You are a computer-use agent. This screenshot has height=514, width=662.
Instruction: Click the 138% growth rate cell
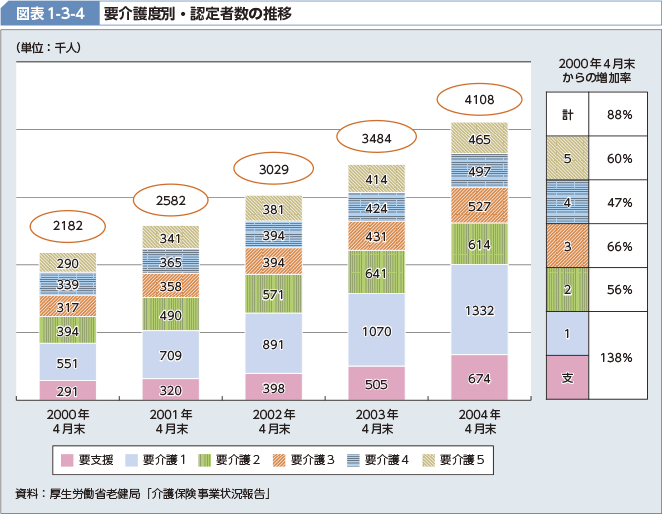click(619, 355)
